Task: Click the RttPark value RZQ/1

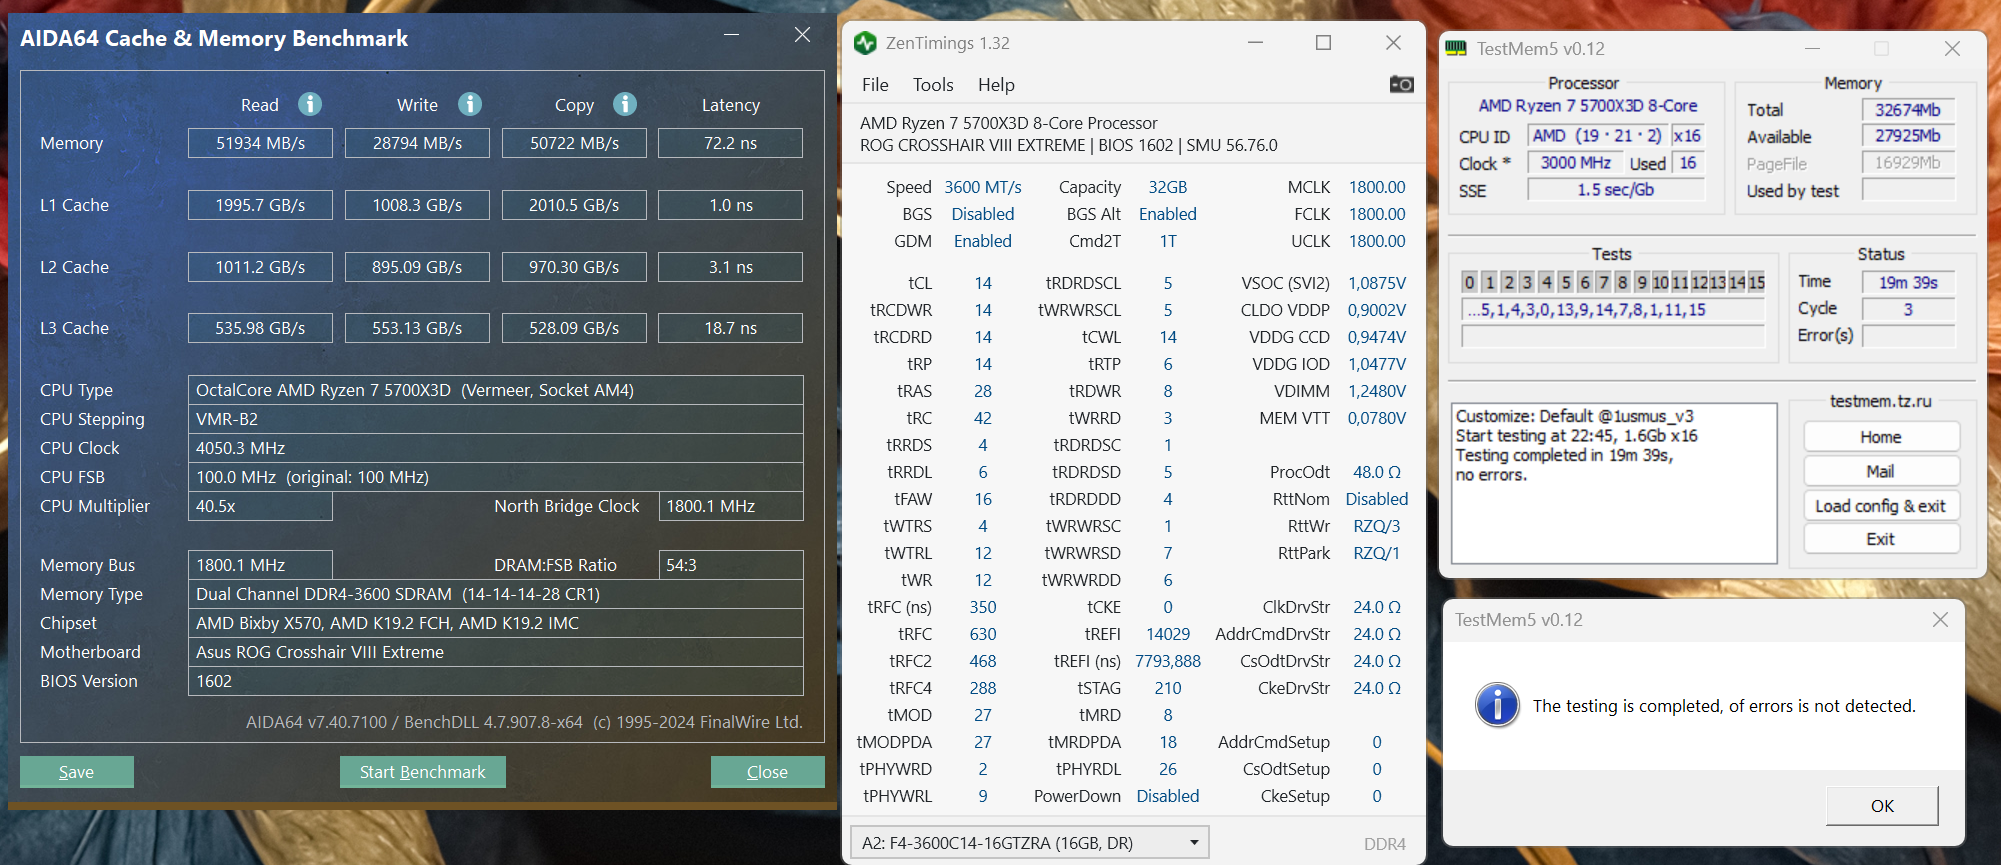Action: (x=1377, y=553)
